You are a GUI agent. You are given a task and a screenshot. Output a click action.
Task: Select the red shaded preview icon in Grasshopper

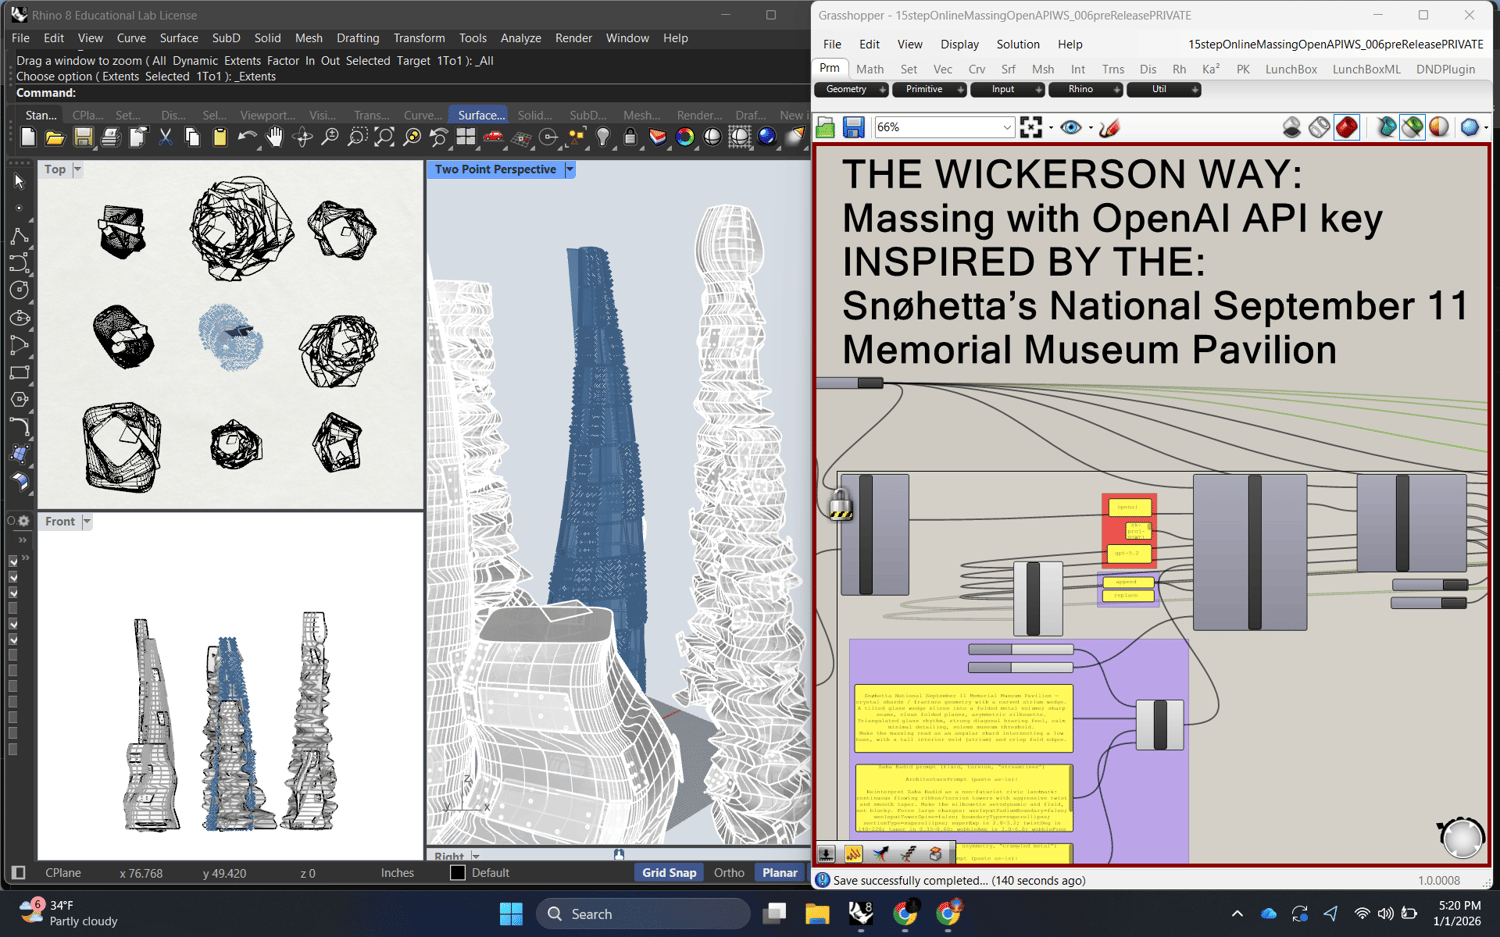pyautogui.click(x=1347, y=128)
